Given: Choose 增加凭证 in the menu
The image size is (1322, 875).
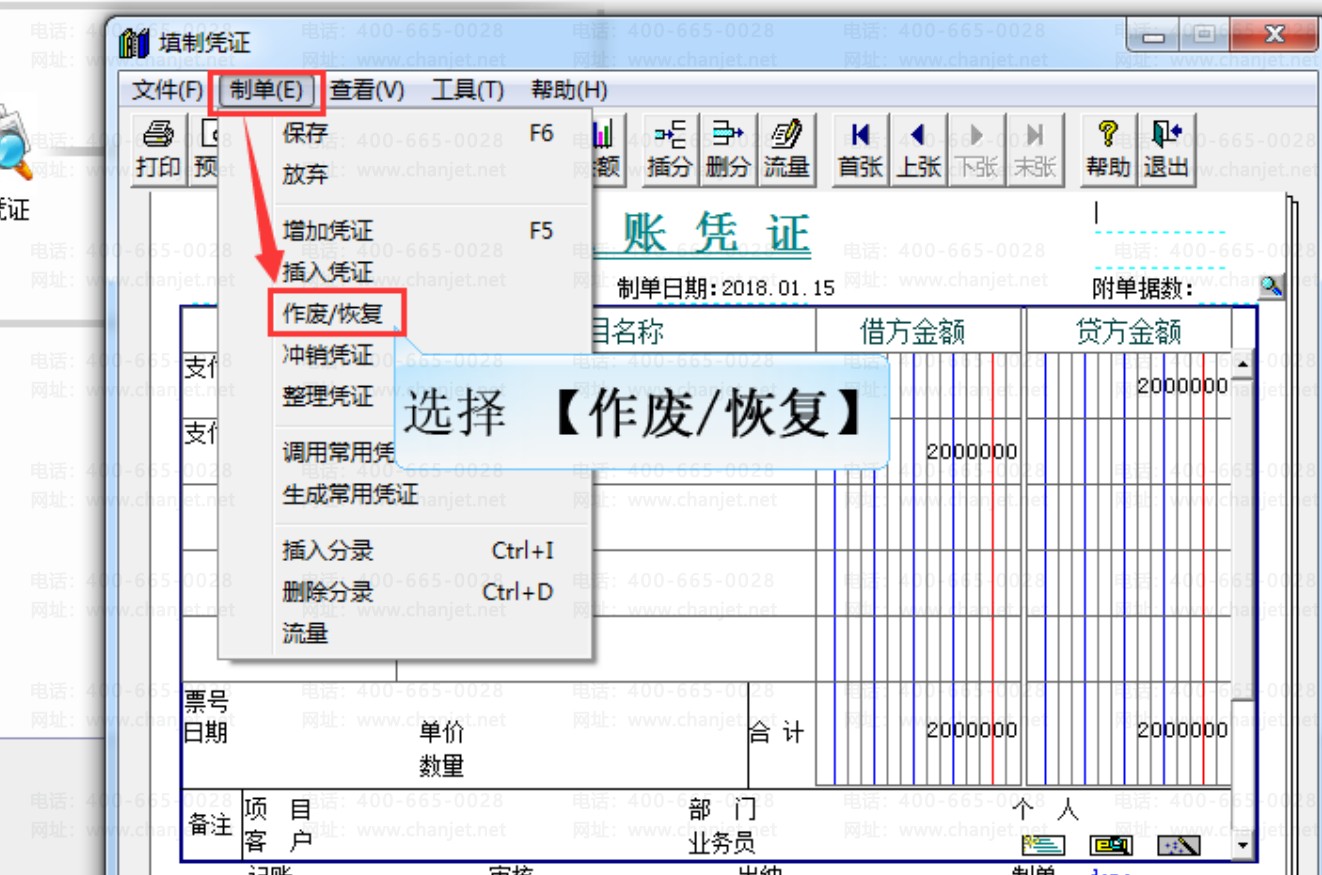Looking at the screenshot, I should pos(406,231).
